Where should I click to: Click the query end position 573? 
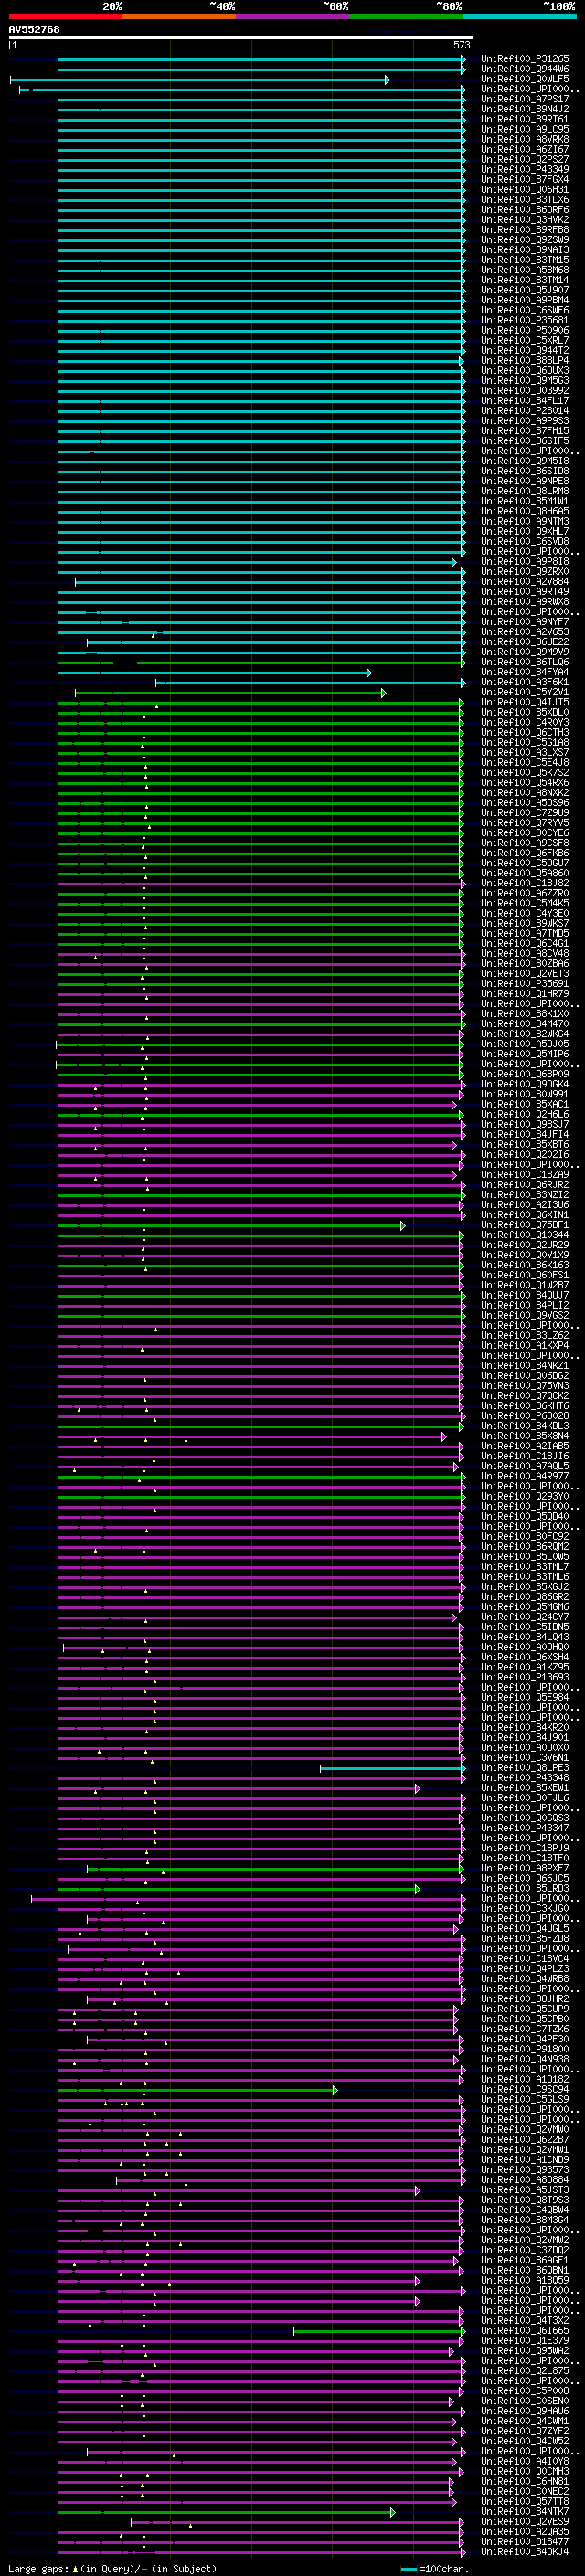pos(461,45)
